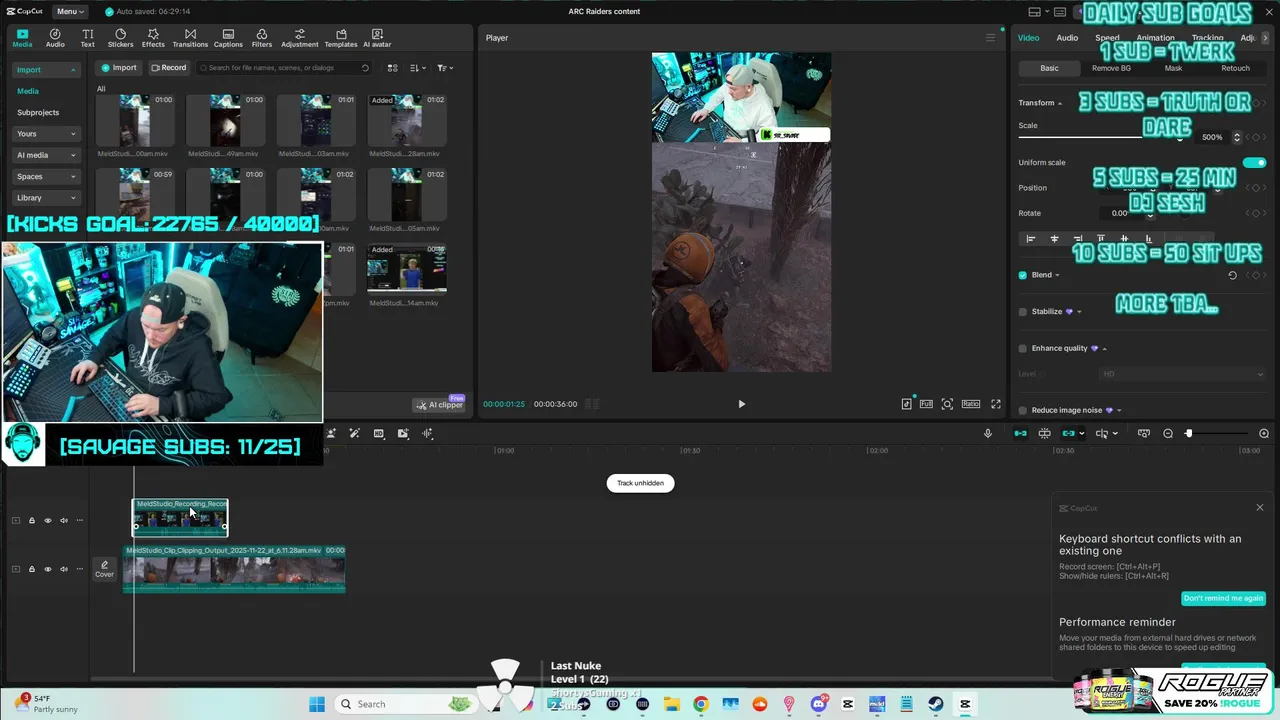
Task: Search media file names field
Action: click(x=284, y=68)
